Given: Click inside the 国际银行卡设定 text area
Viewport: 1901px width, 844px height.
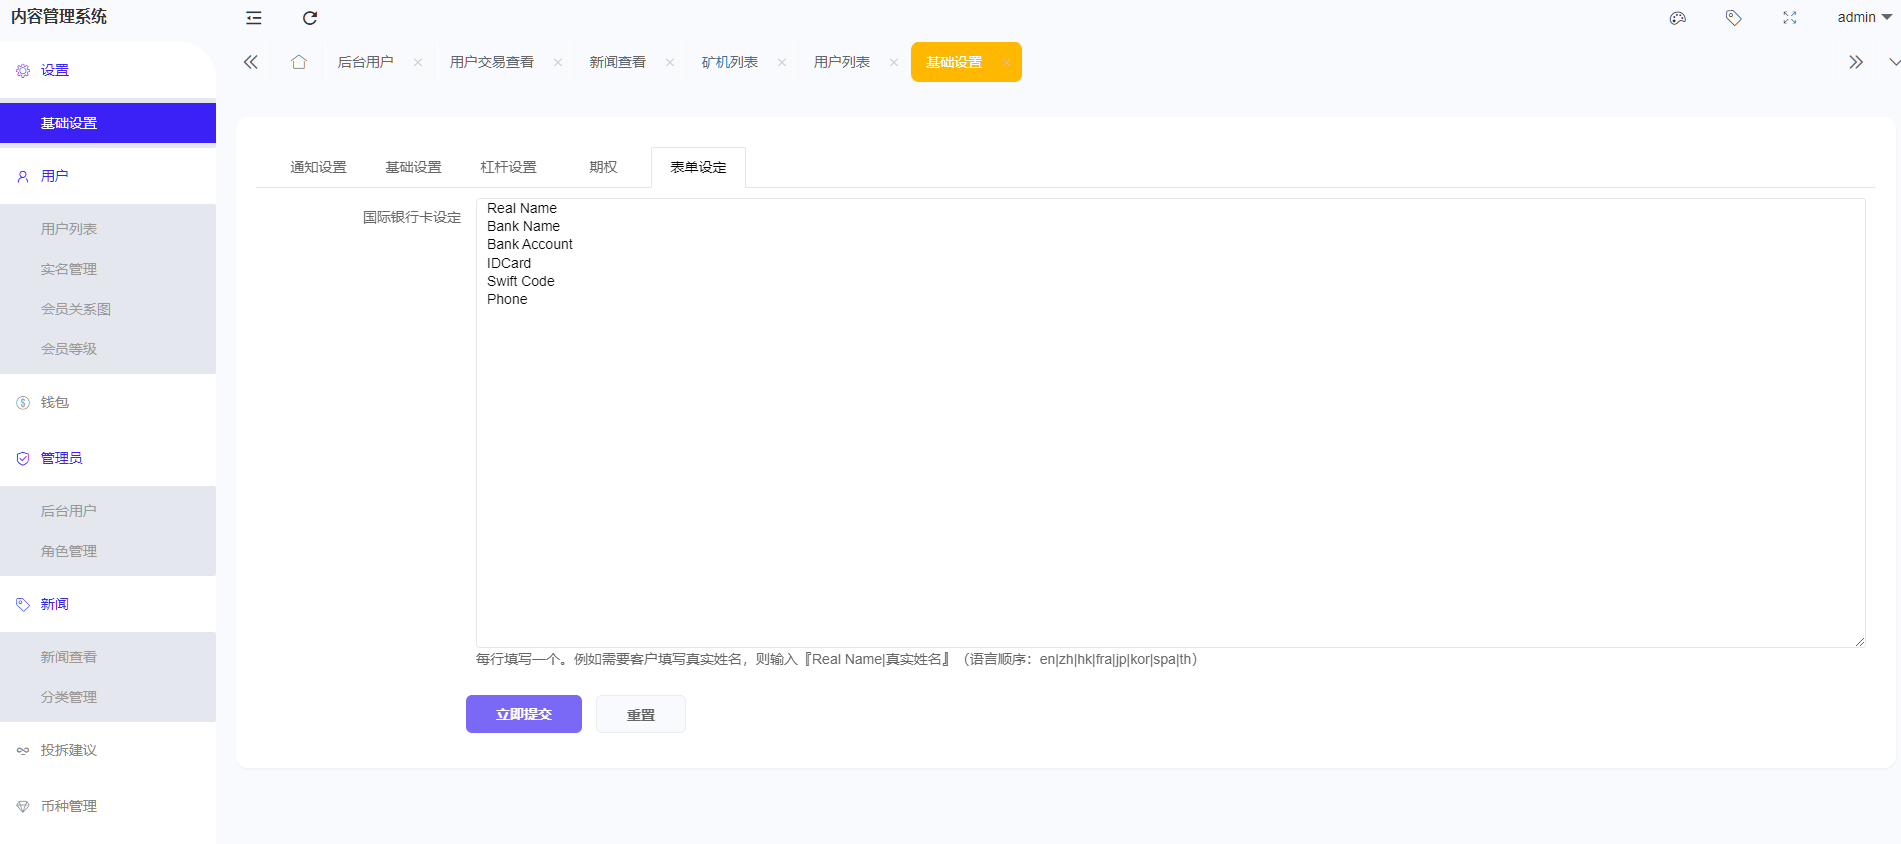Looking at the screenshot, I should pos(1170,450).
